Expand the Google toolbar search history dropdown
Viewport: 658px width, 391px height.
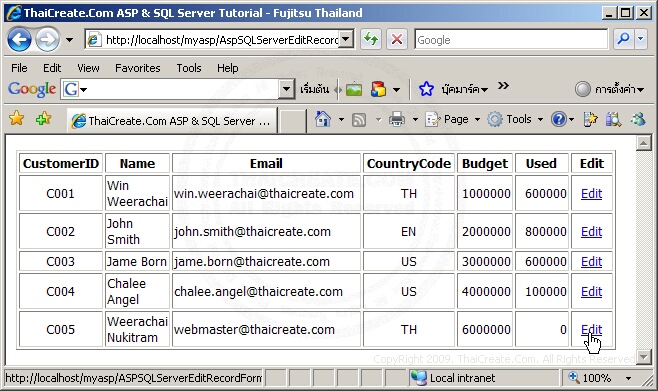tap(286, 89)
